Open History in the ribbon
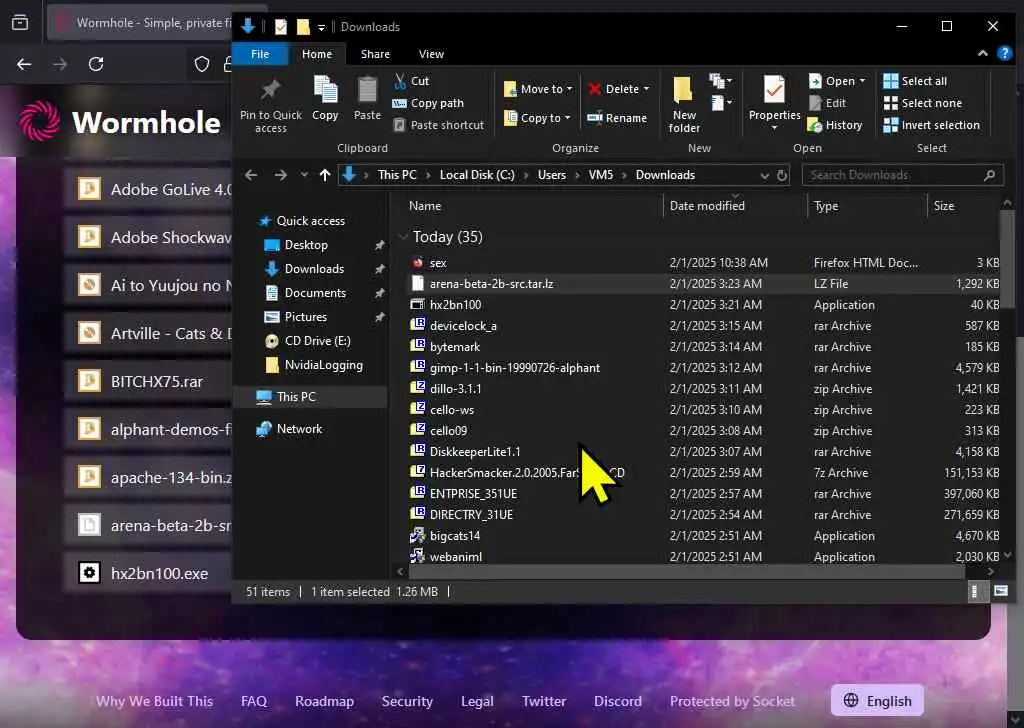The height and width of the screenshot is (728, 1024). (x=835, y=125)
